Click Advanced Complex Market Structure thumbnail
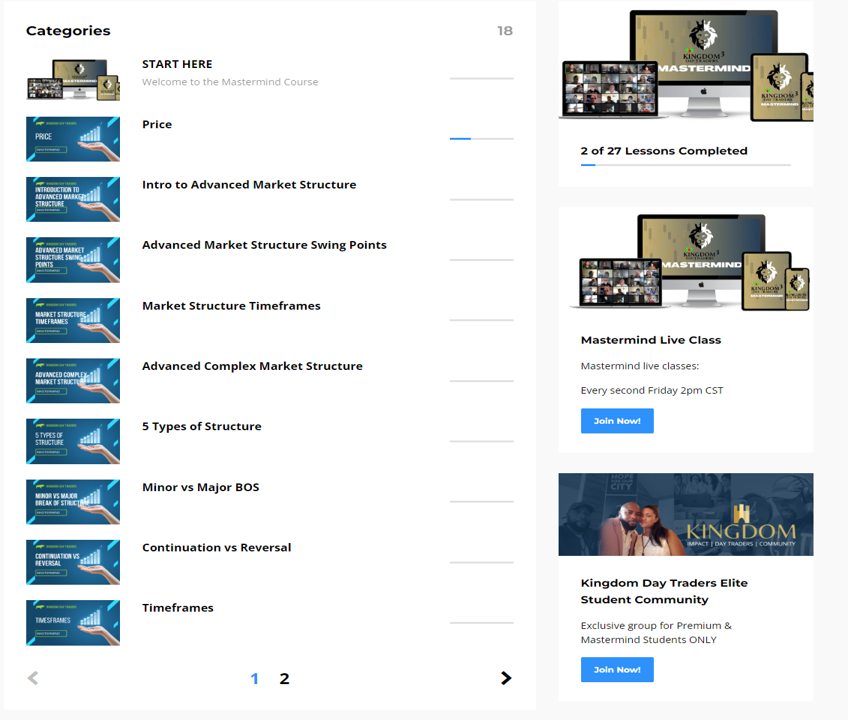The width and height of the screenshot is (848, 720). (73, 381)
